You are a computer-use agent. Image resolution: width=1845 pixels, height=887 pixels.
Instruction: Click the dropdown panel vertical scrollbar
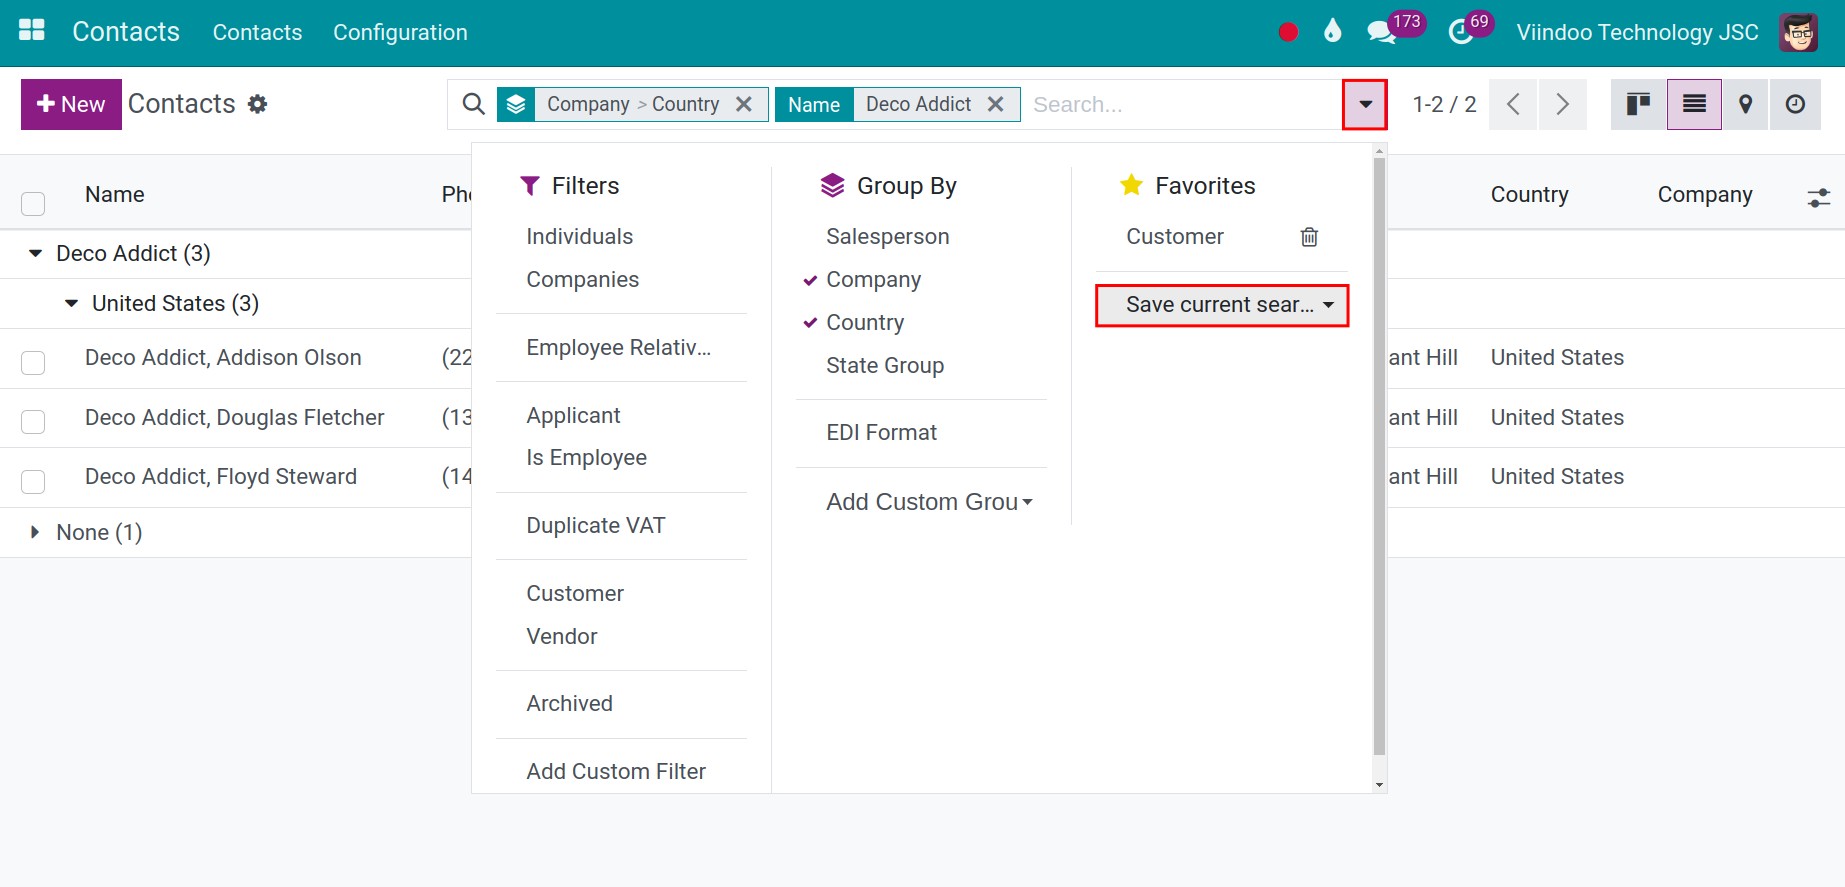pos(1379,455)
